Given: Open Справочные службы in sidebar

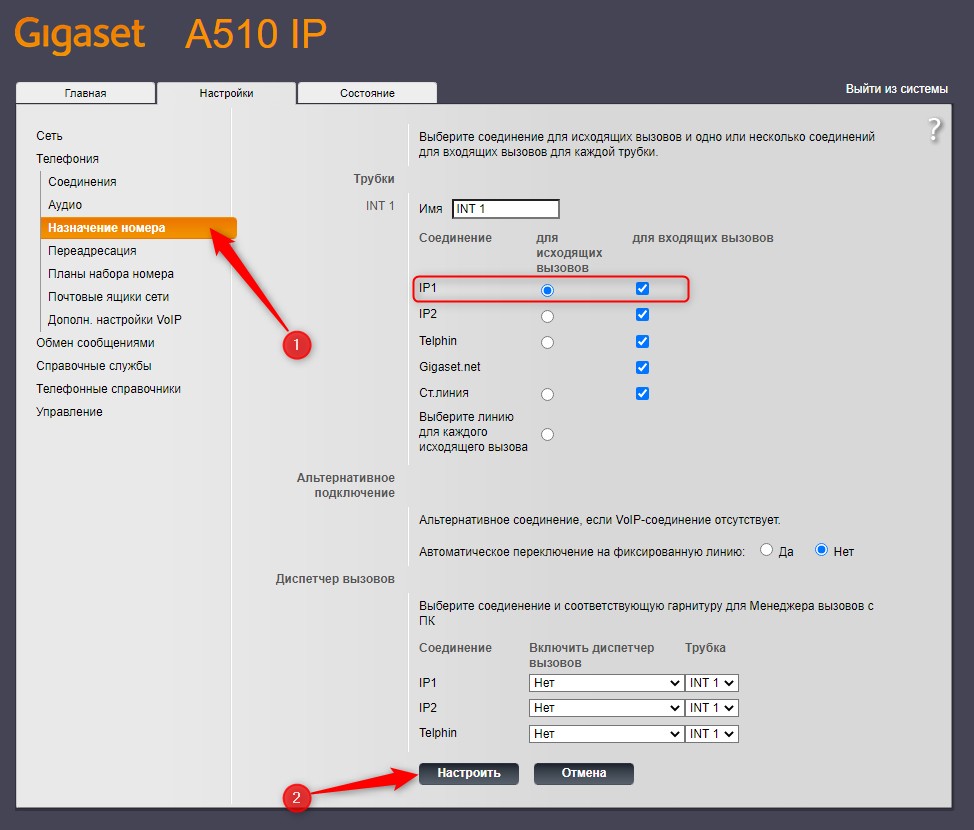Looking at the screenshot, I should click(94, 365).
